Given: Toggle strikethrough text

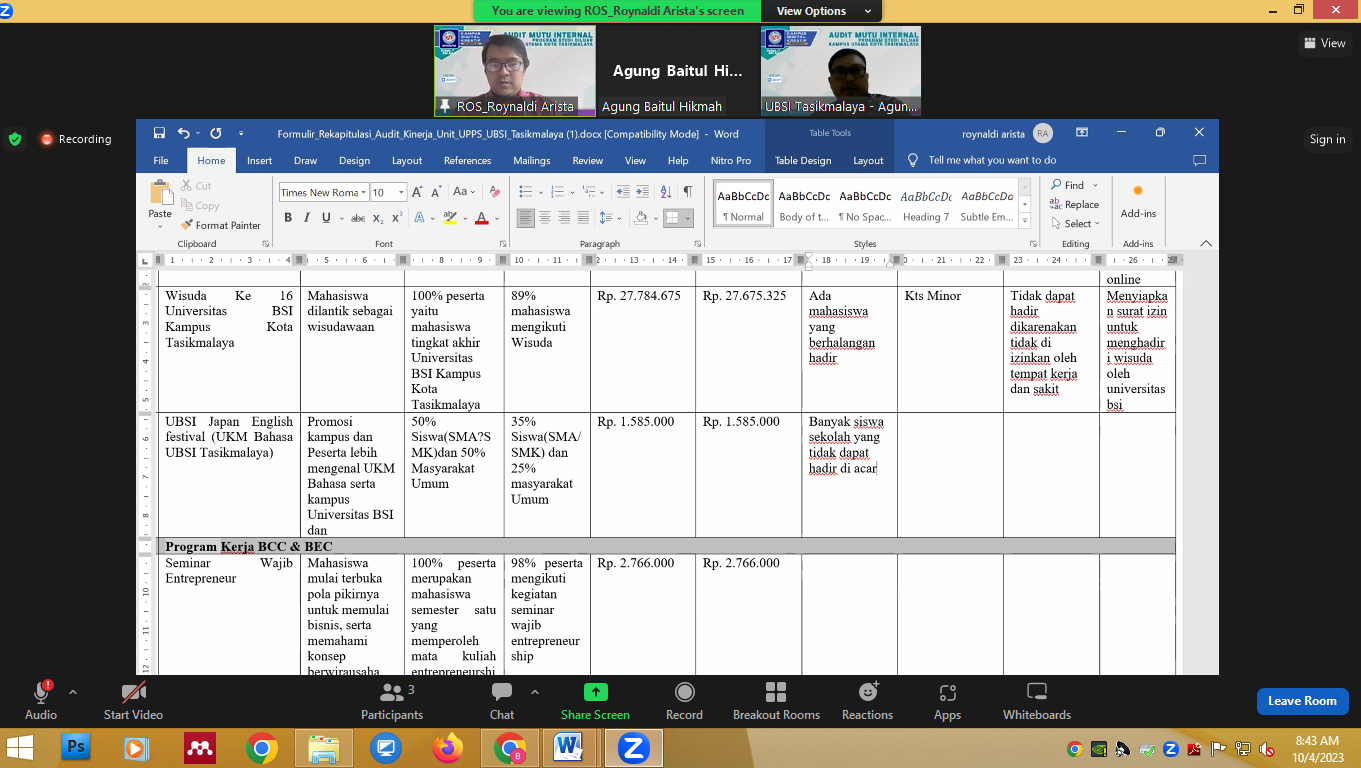Looking at the screenshot, I should click(x=358, y=218).
